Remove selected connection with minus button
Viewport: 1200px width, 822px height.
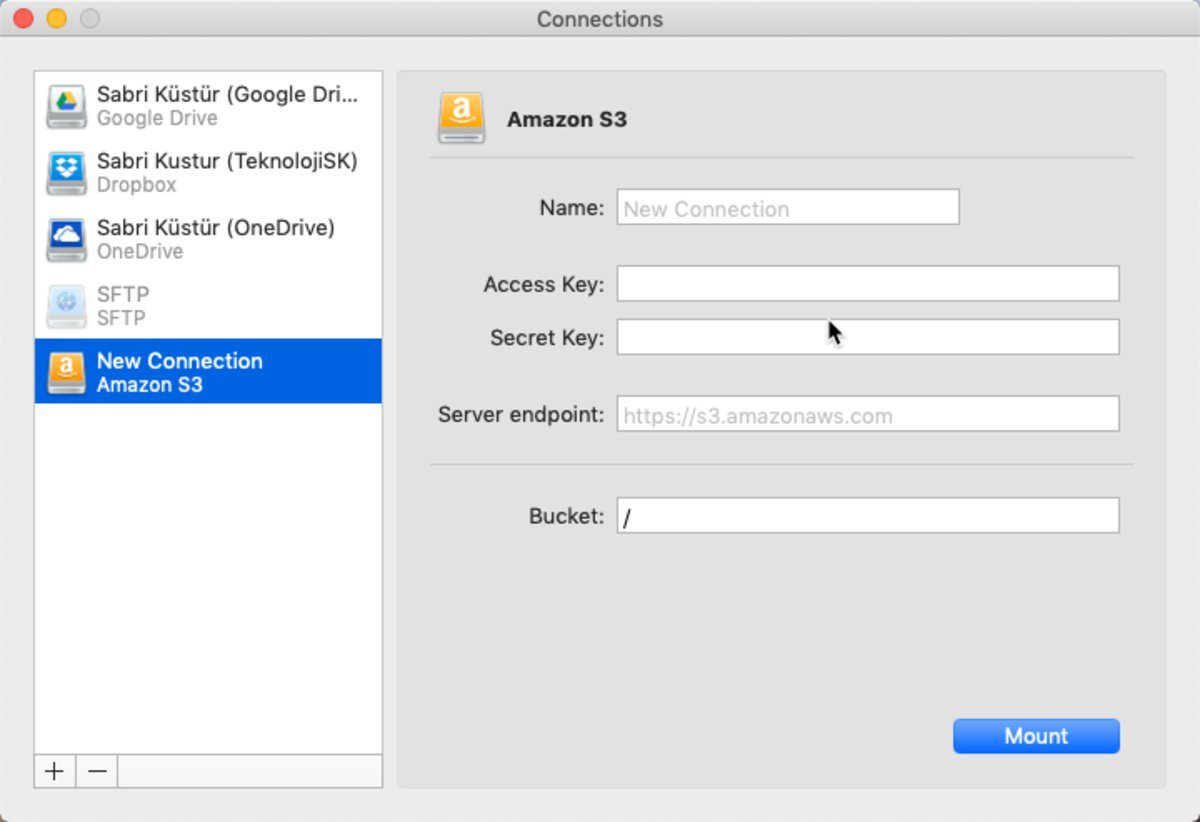point(97,771)
